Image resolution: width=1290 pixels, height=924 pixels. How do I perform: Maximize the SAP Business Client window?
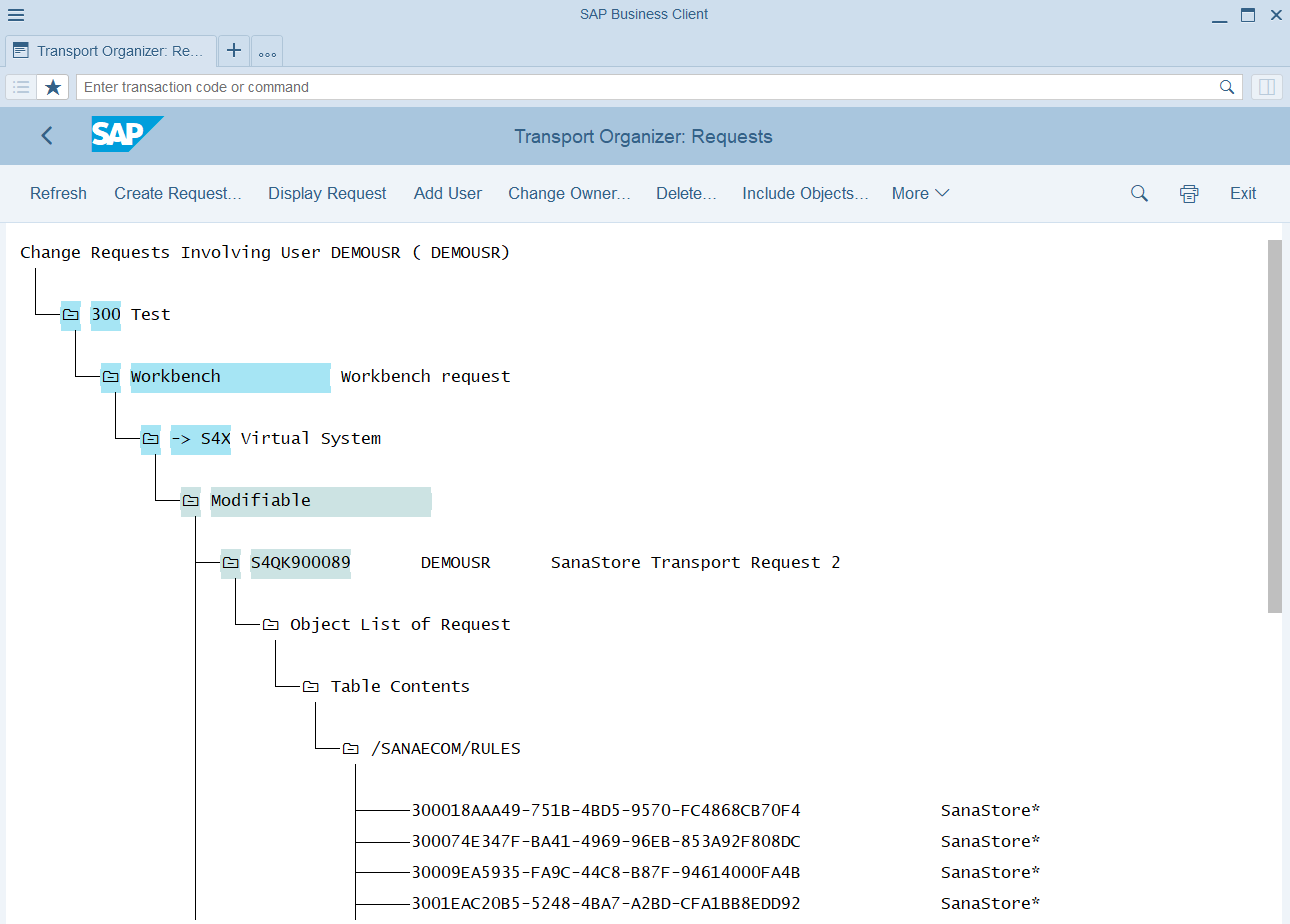click(1248, 15)
